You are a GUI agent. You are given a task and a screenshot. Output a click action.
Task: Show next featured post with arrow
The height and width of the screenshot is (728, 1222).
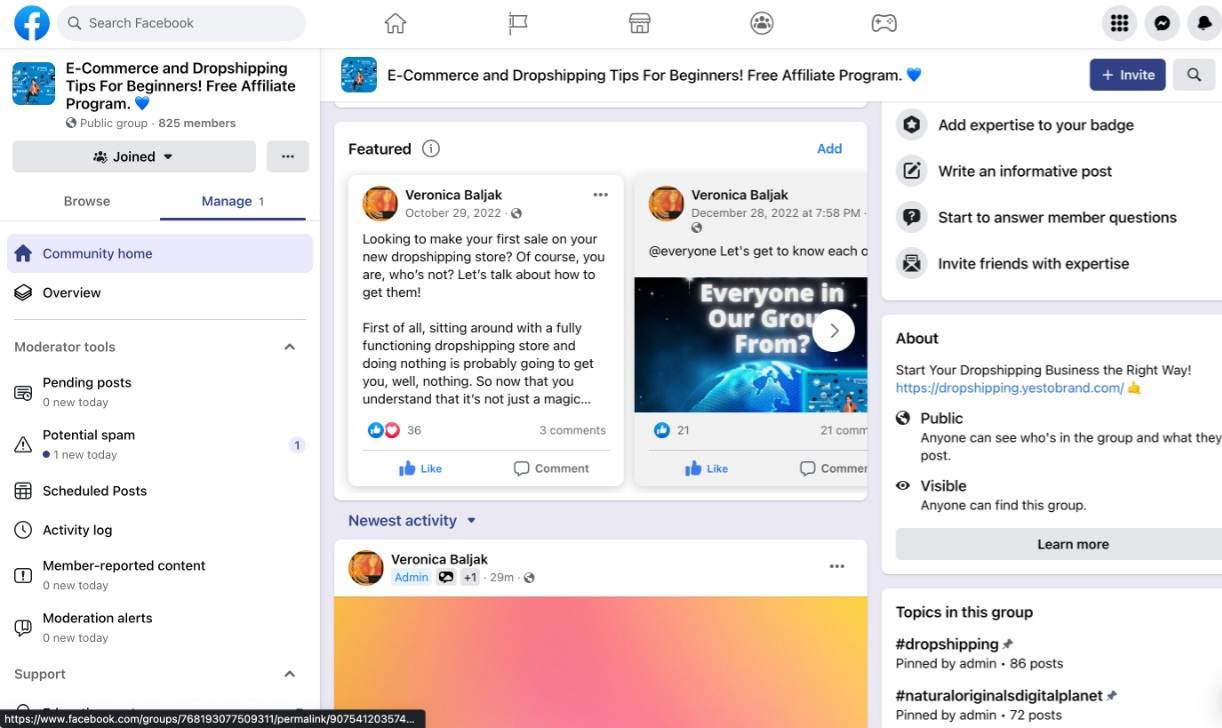coord(833,331)
